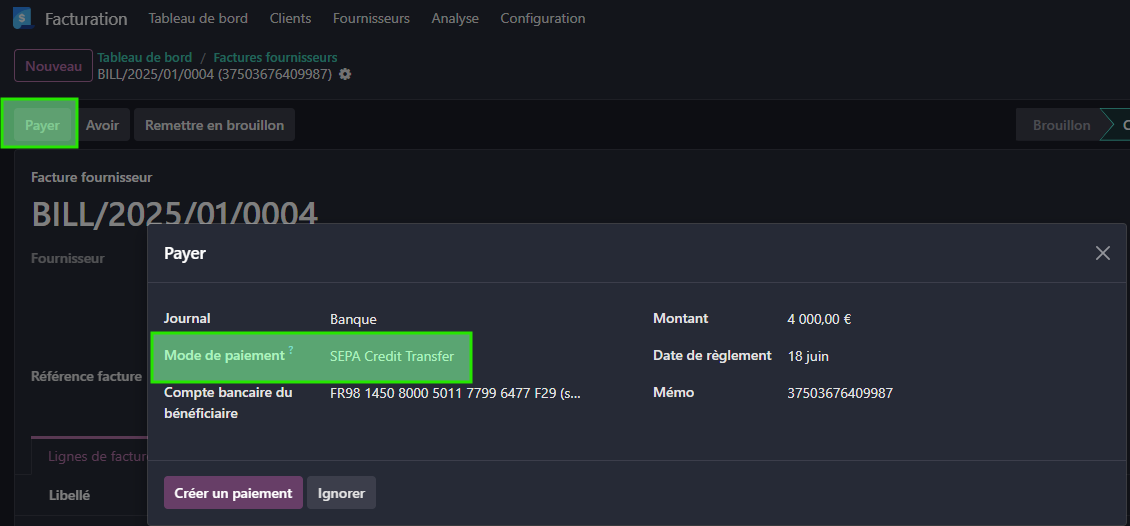This screenshot has width=1130, height=526.
Task: Click the question mark help tooltip icon
Action: (x=291, y=349)
